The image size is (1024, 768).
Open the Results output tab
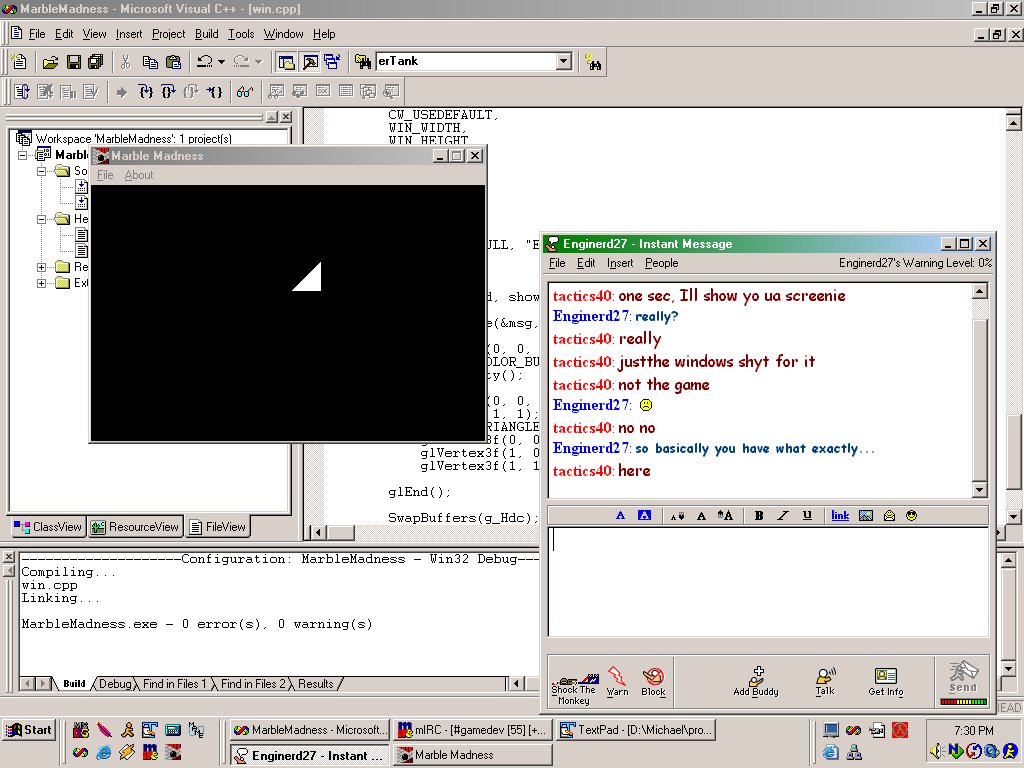click(316, 684)
